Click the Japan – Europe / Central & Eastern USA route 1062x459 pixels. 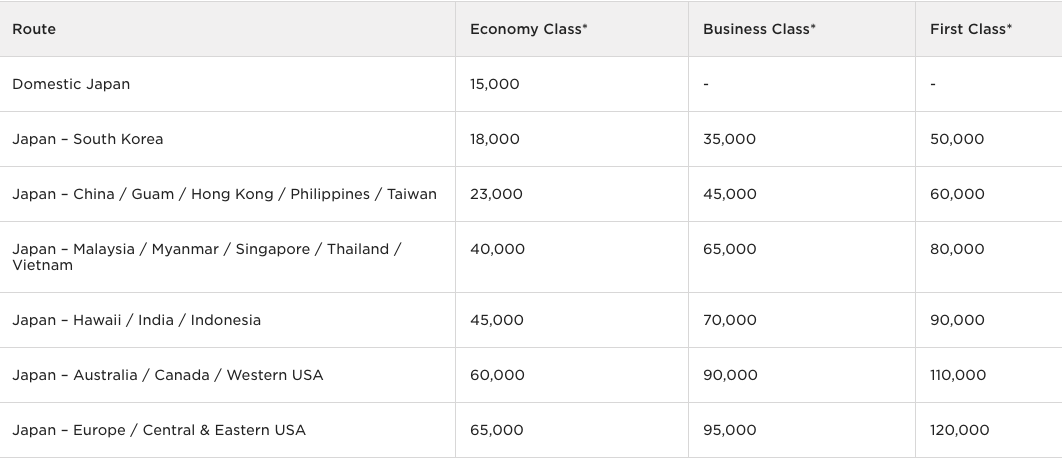(x=158, y=430)
